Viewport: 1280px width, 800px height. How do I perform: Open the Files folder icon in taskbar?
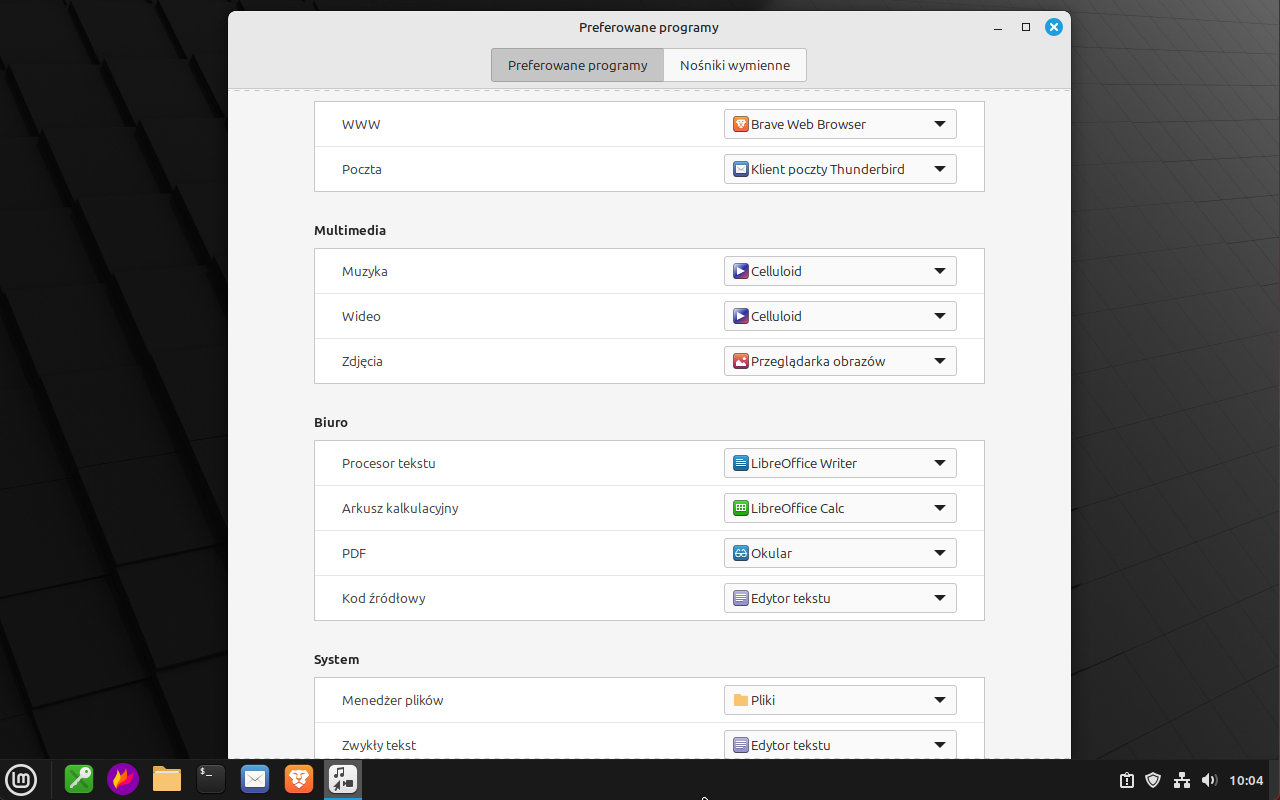point(167,778)
